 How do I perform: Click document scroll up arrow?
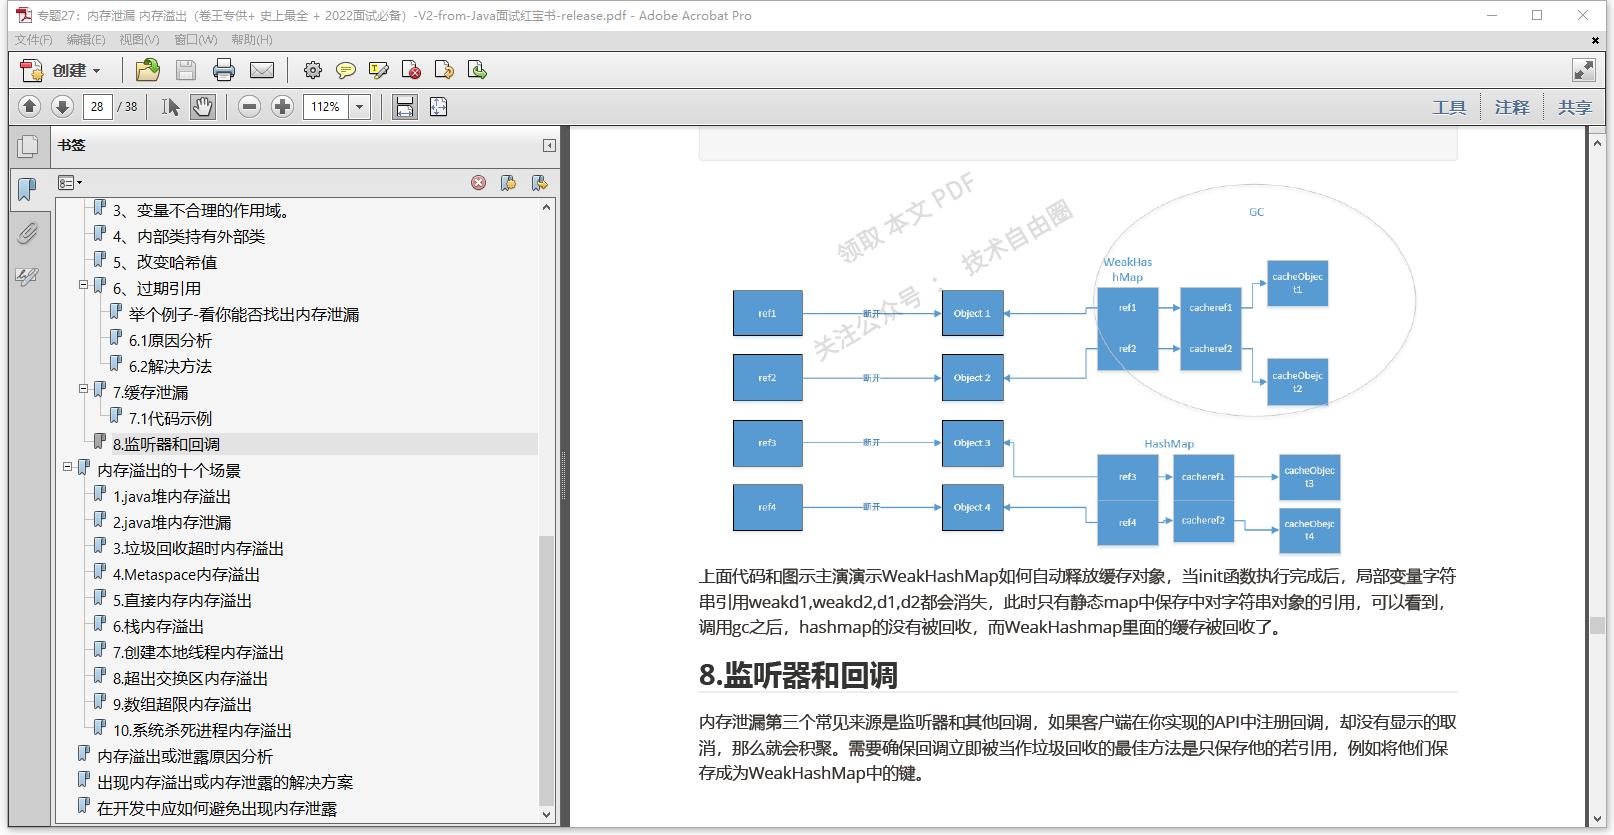[x=1597, y=142]
